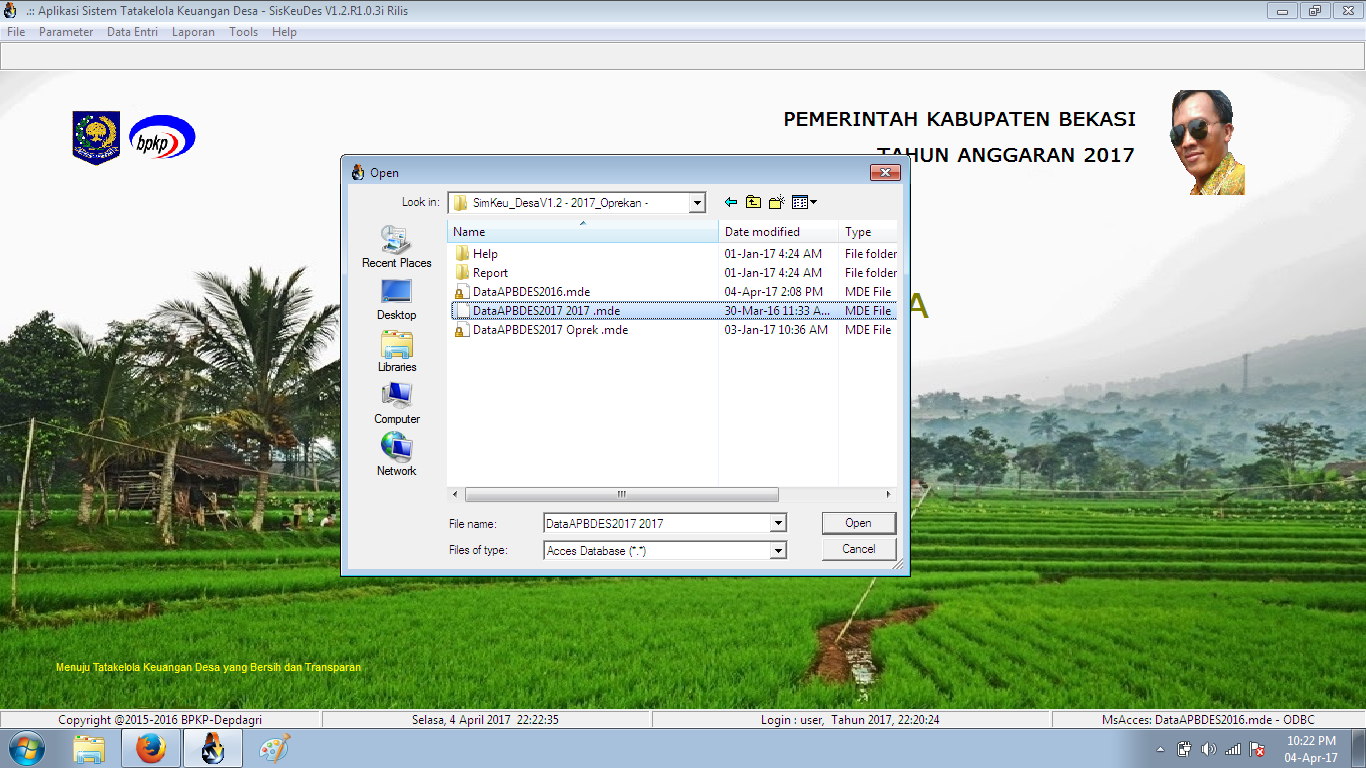Screen dimensions: 1366x768
Task: Click the volume speaker tray icon
Action: [1208, 749]
